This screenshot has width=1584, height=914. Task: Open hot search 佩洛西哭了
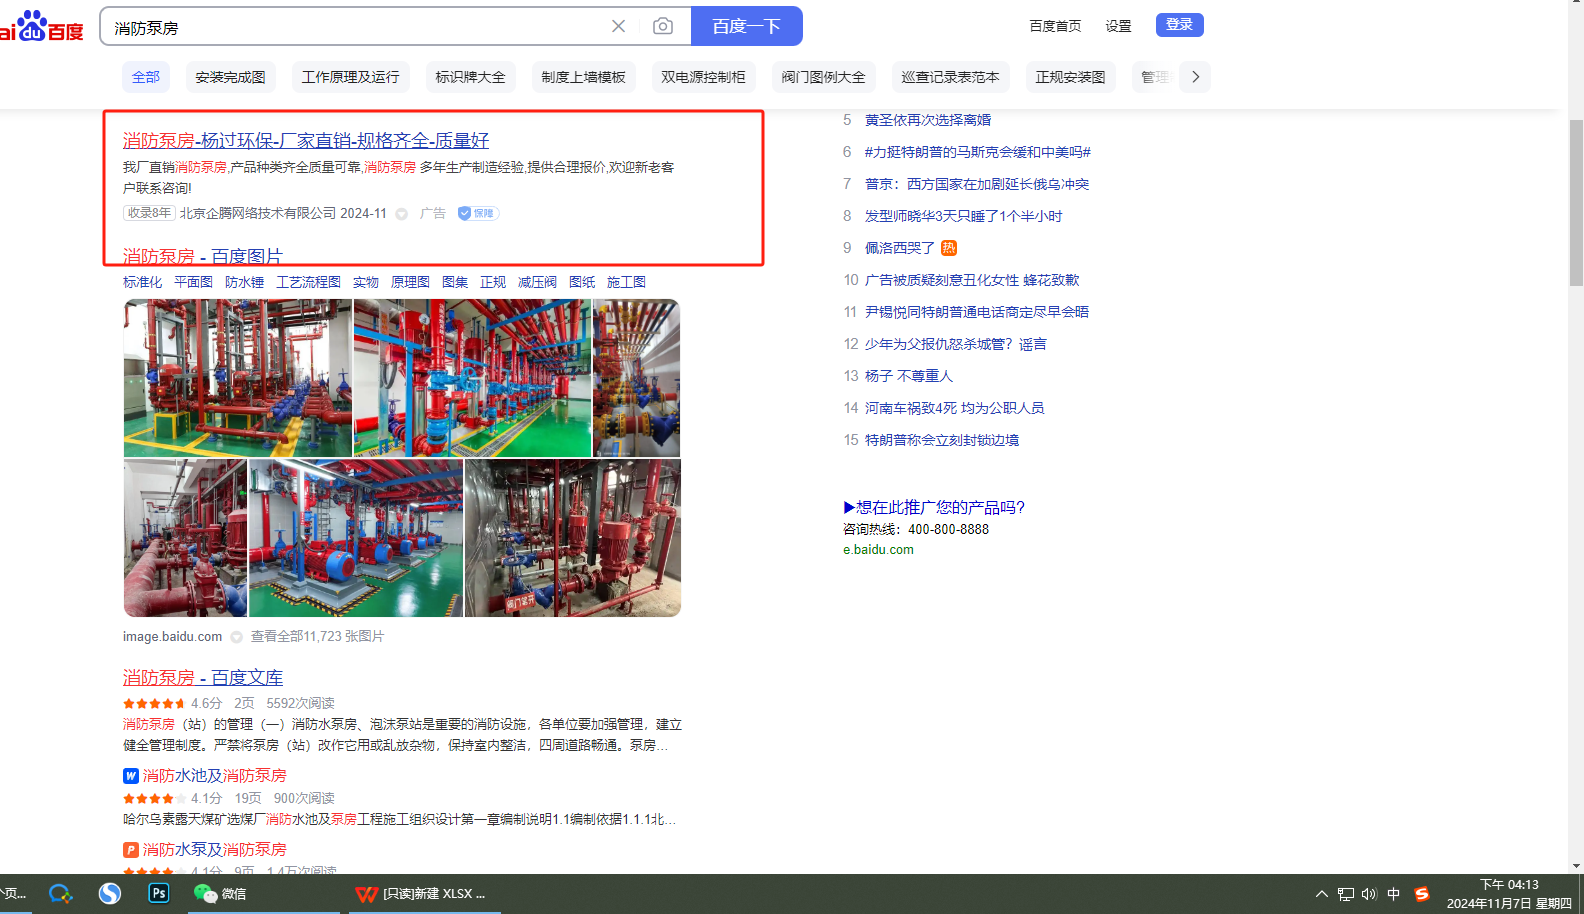click(x=900, y=248)
